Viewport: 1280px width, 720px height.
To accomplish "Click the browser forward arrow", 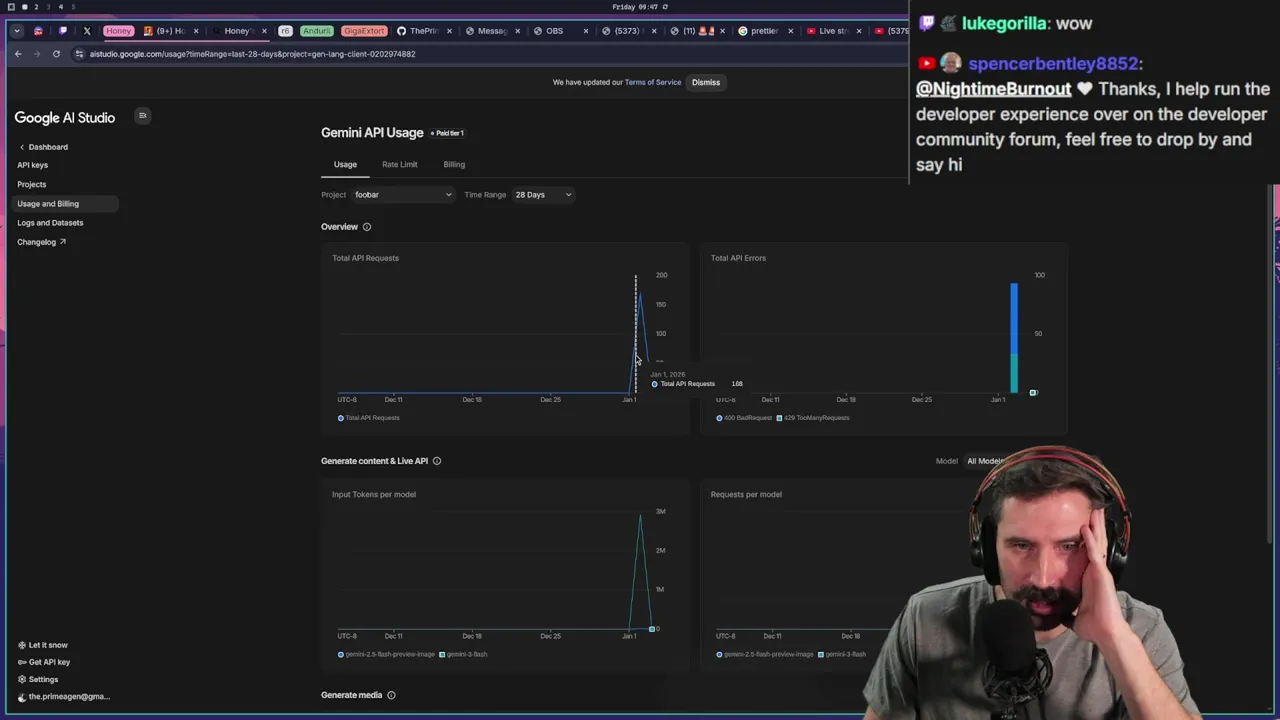I will (37, 54).
